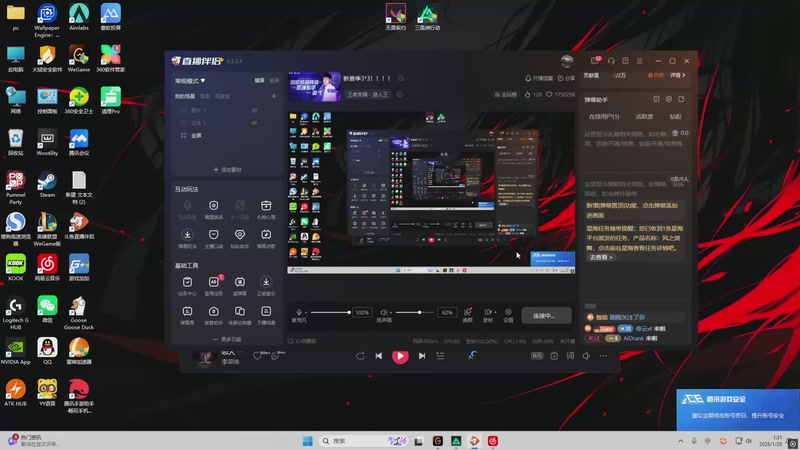Screen dimensions: 800x450
Task: Expand 详情 chevron in top right panel
Action: (x=678, y=75)
